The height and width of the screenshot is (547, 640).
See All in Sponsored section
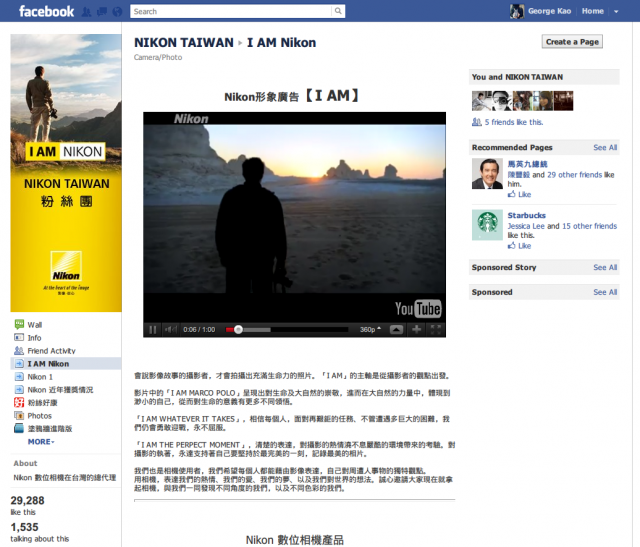605,292
